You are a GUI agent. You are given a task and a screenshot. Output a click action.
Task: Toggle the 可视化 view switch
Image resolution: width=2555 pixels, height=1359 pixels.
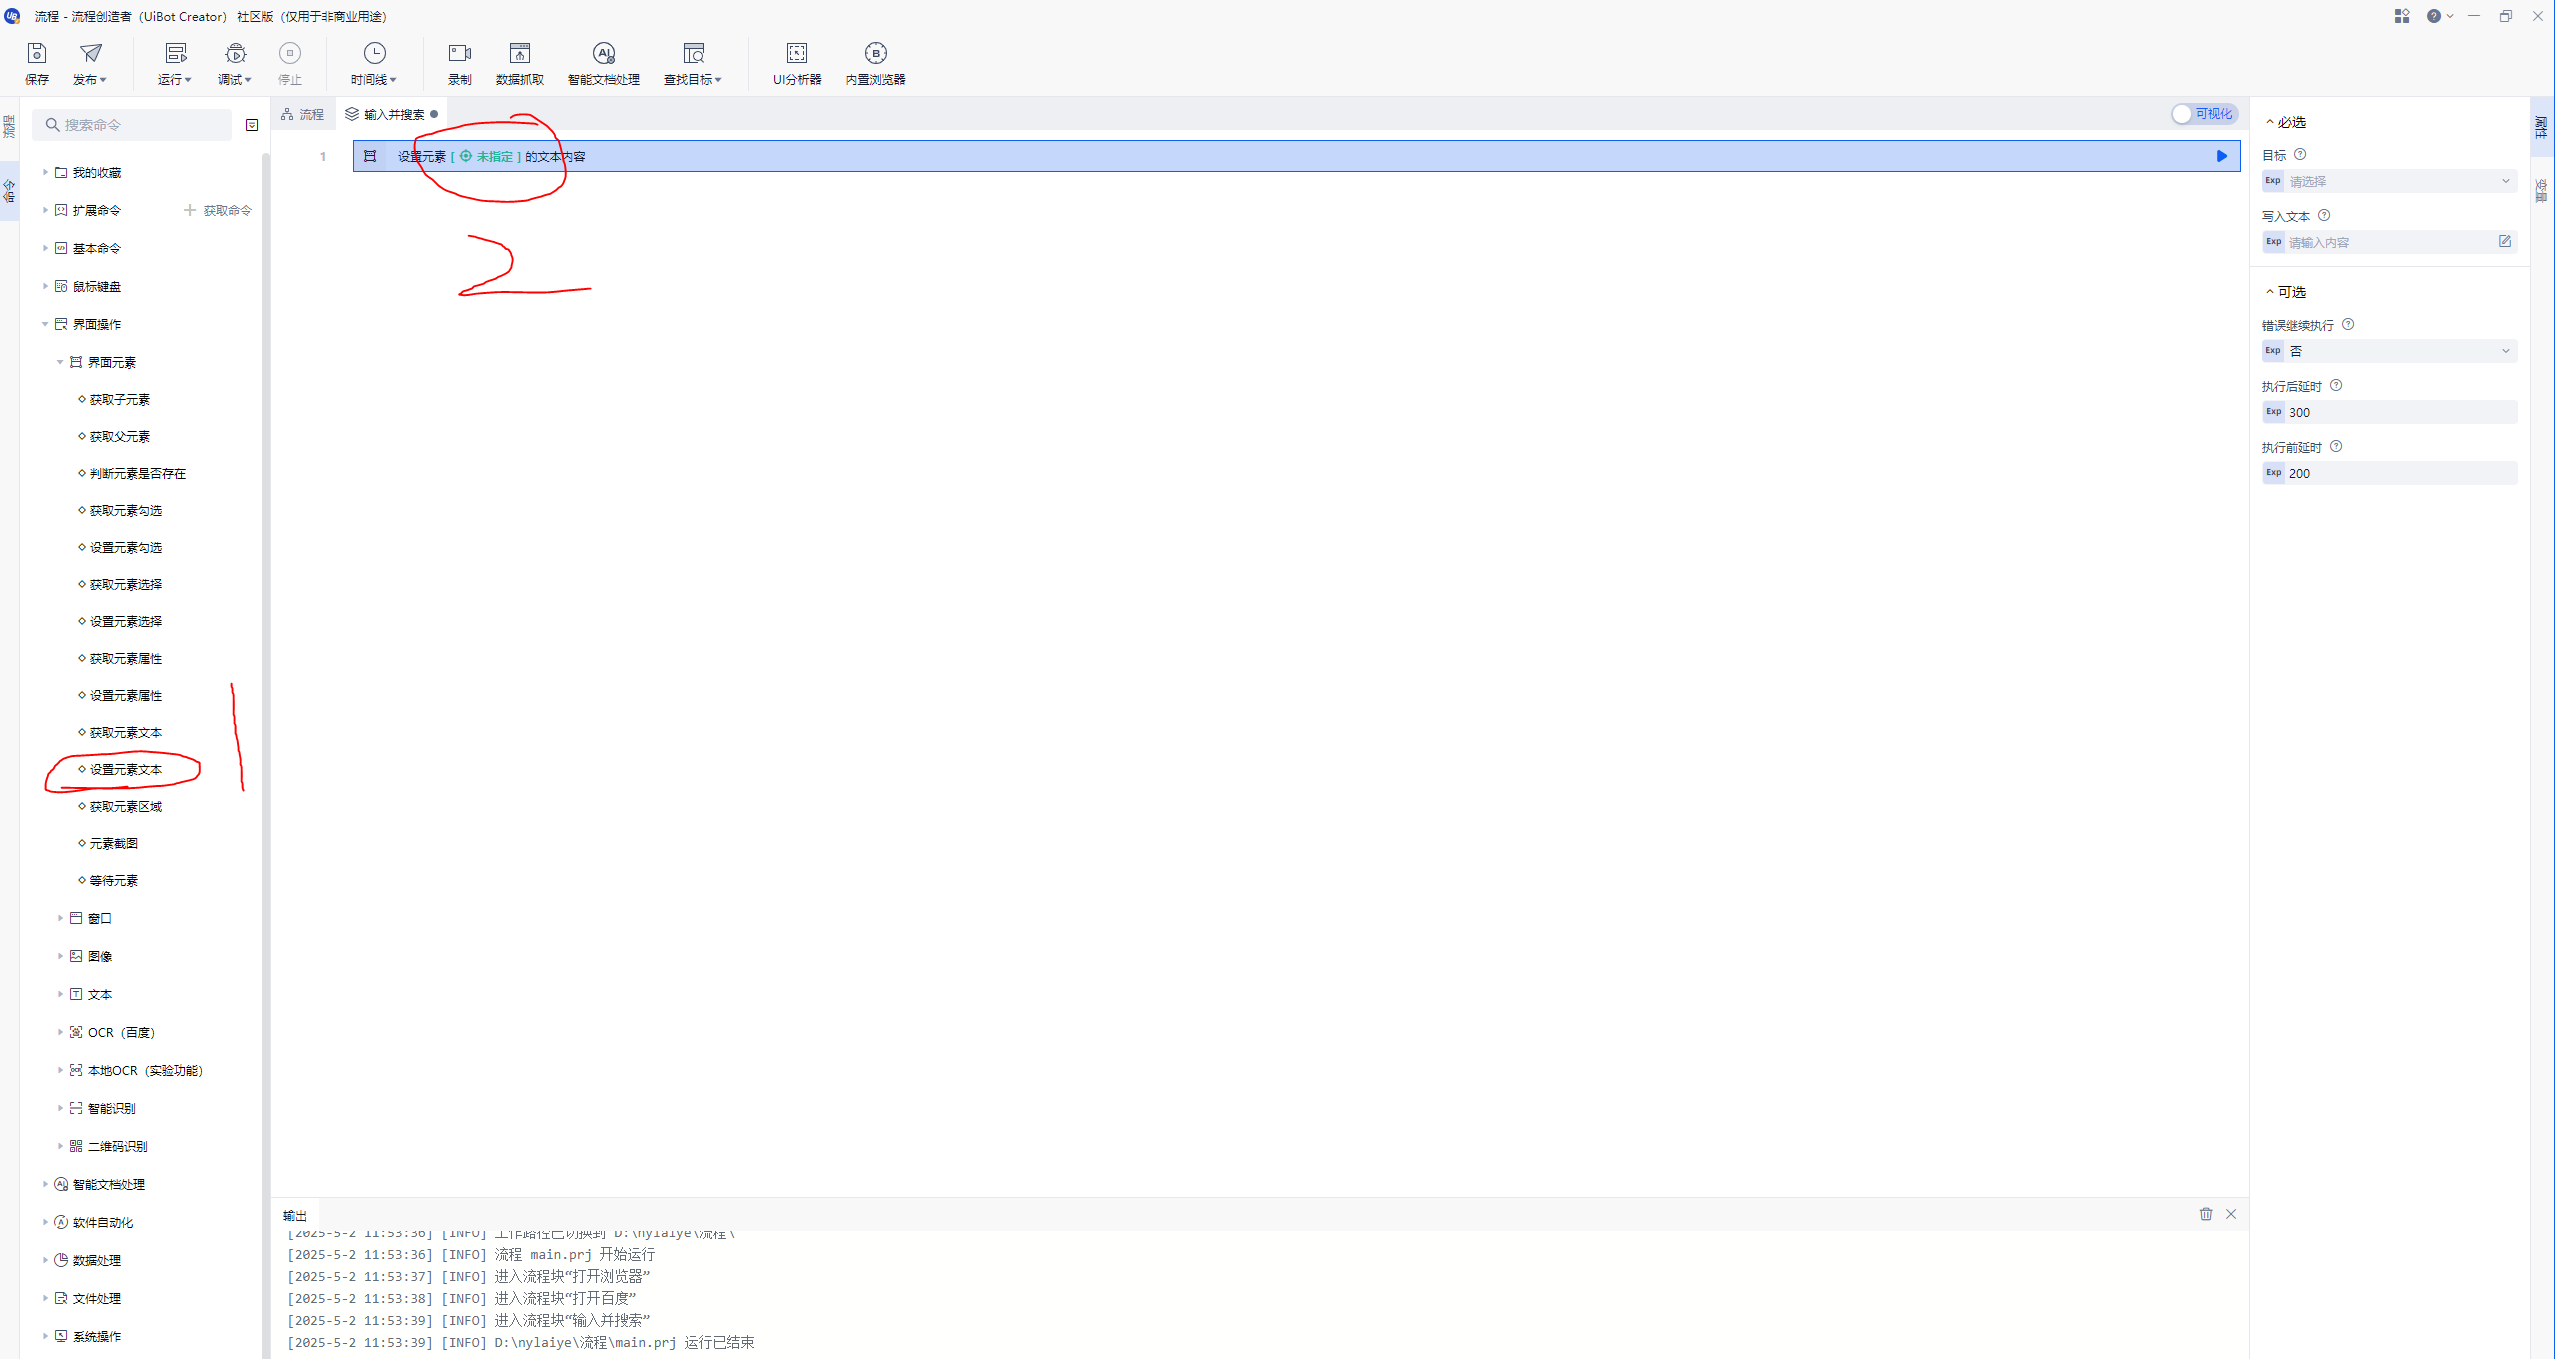click(2203, 114)
